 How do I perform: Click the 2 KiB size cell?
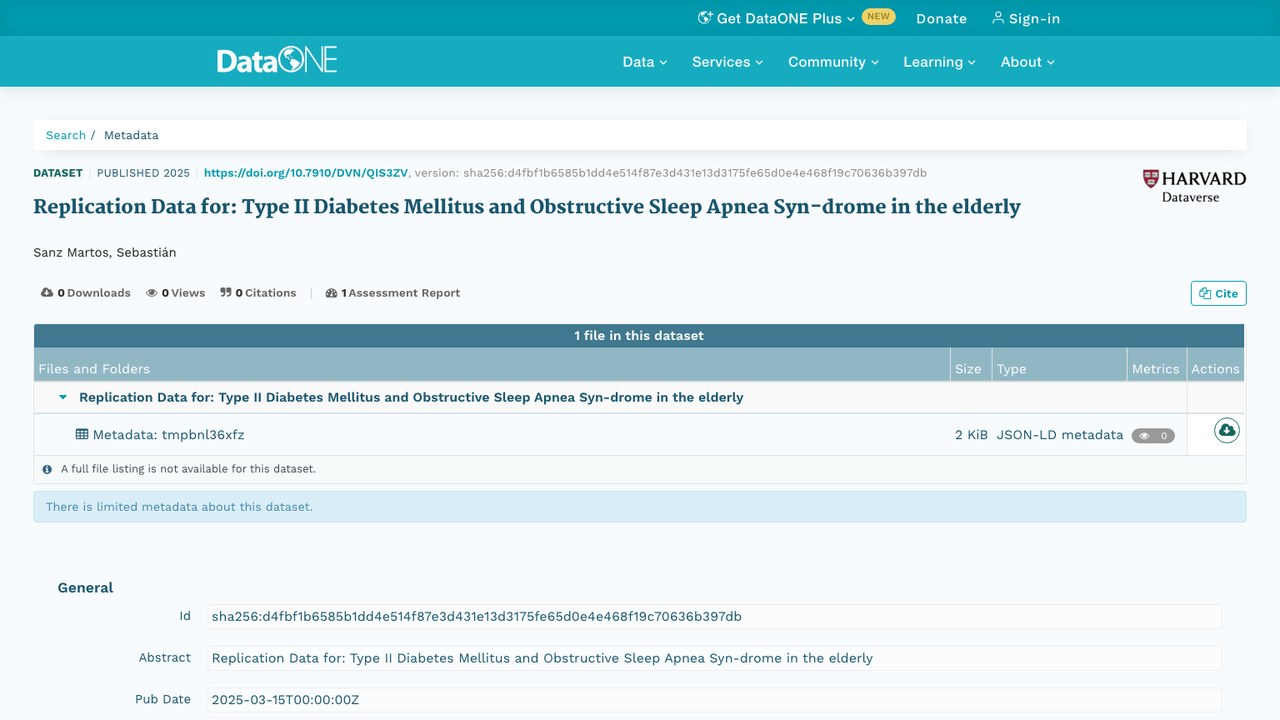tap(971, 435)
